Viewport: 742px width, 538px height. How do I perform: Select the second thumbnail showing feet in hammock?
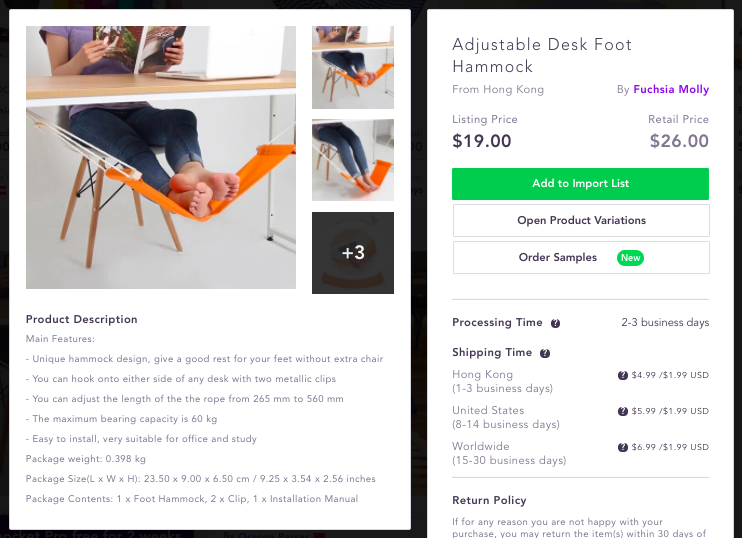353,160
